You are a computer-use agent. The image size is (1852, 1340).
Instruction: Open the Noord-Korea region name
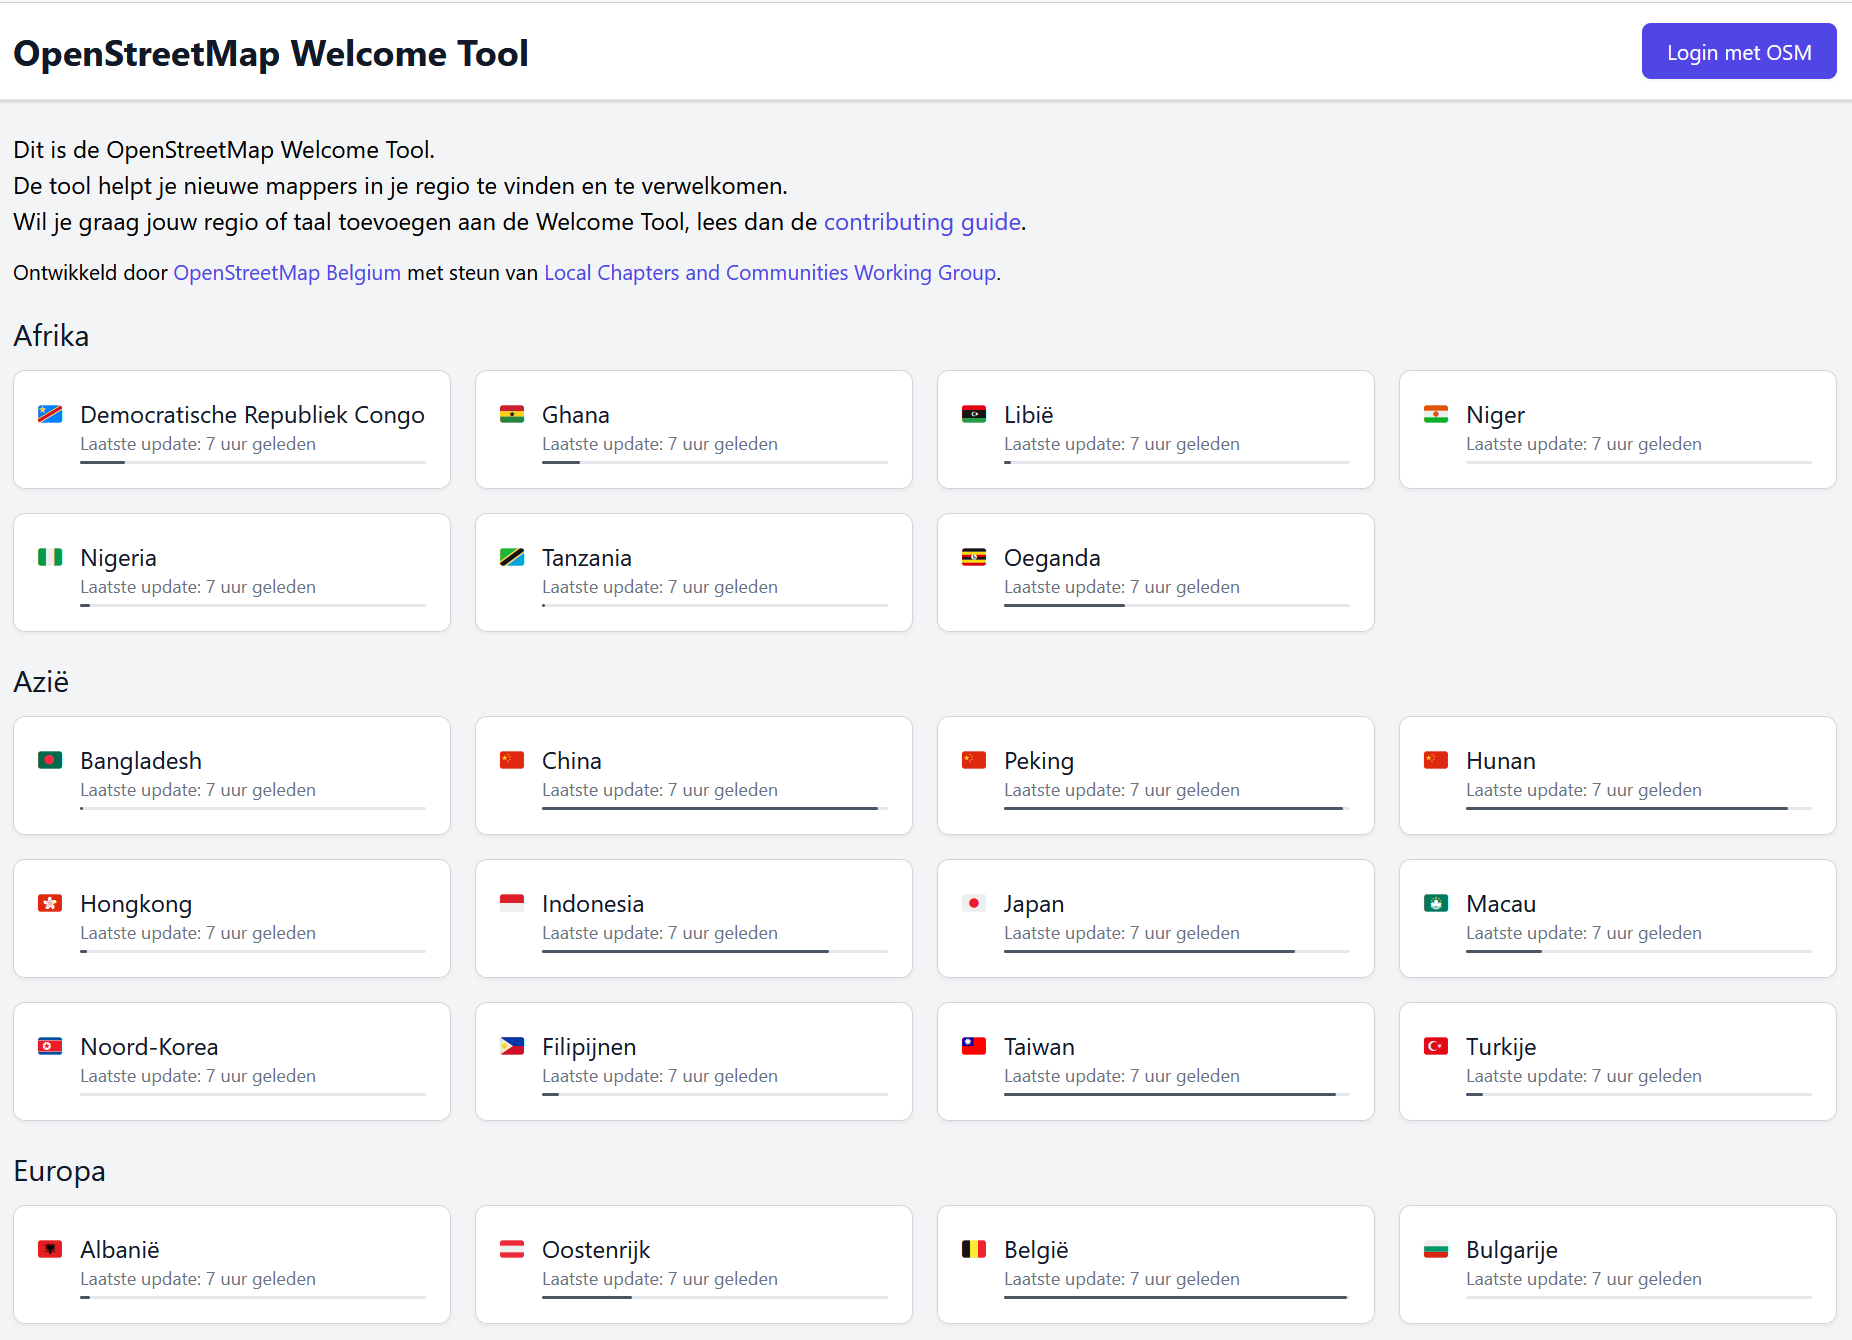pos(149,1046)
